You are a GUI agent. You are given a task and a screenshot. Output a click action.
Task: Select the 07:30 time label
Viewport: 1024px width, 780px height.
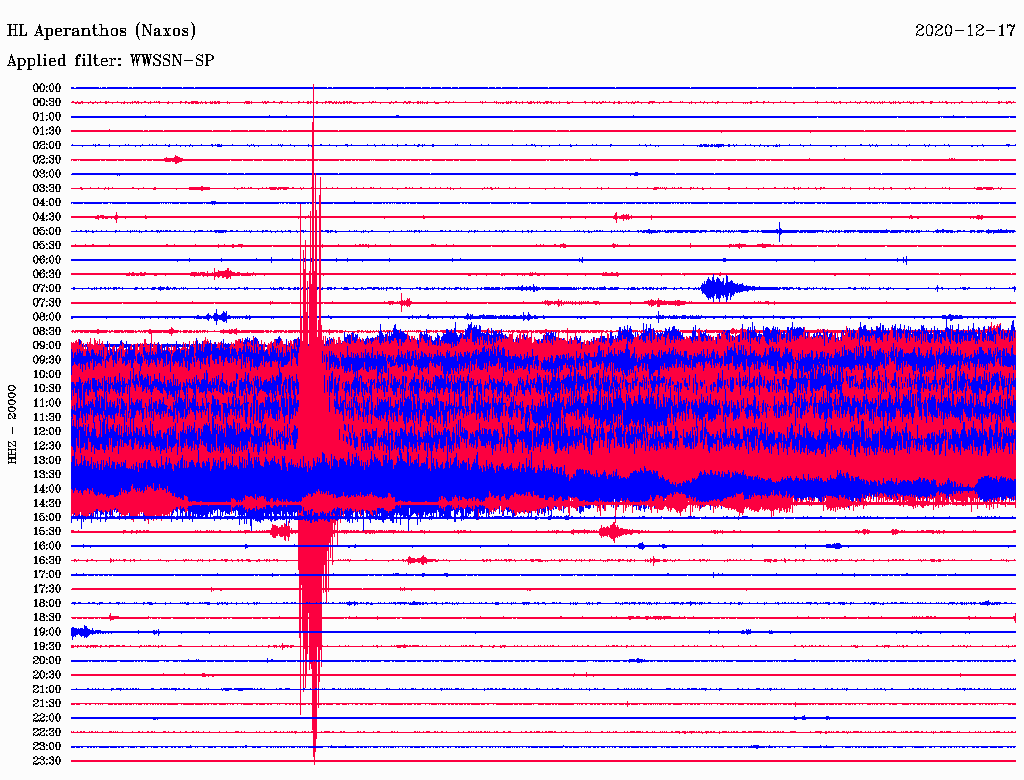pos(47,303)
